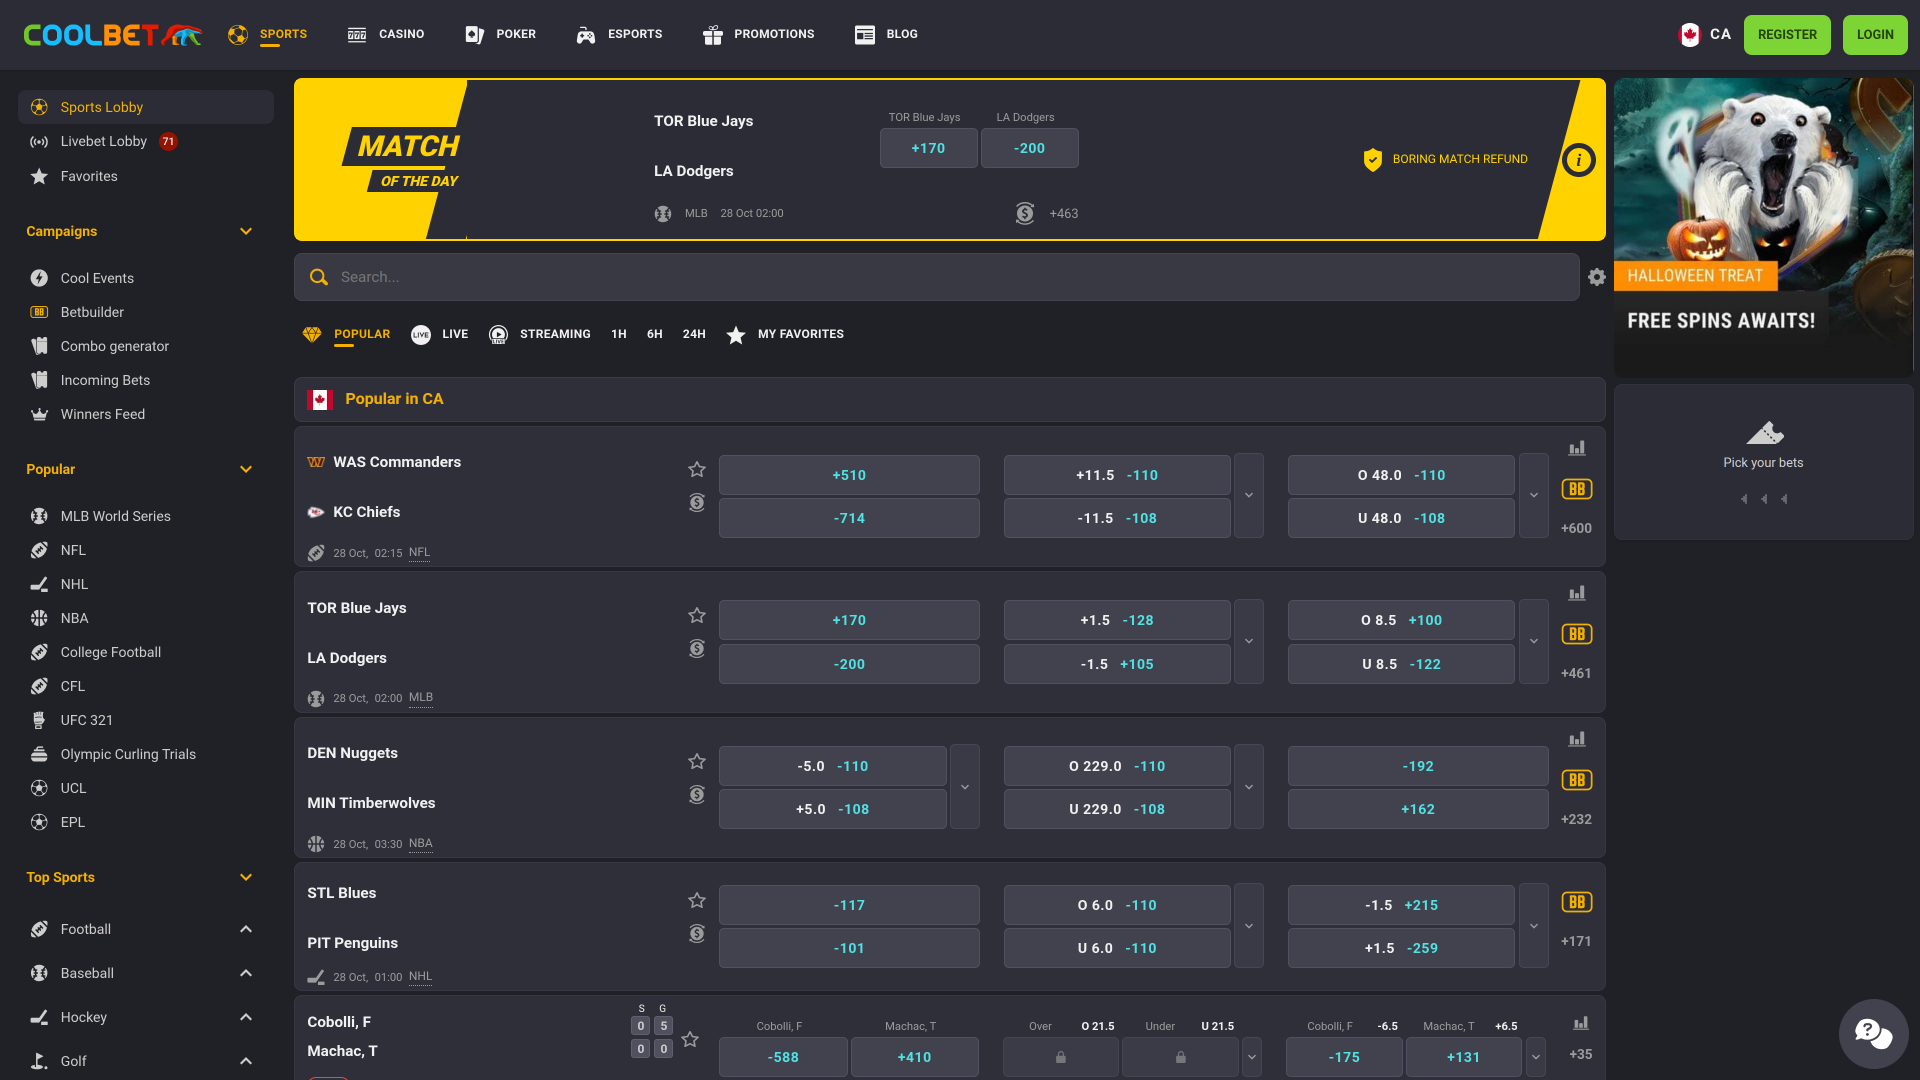Click the Coolbet logo
1920x1080 pixels.
(111, 34)
